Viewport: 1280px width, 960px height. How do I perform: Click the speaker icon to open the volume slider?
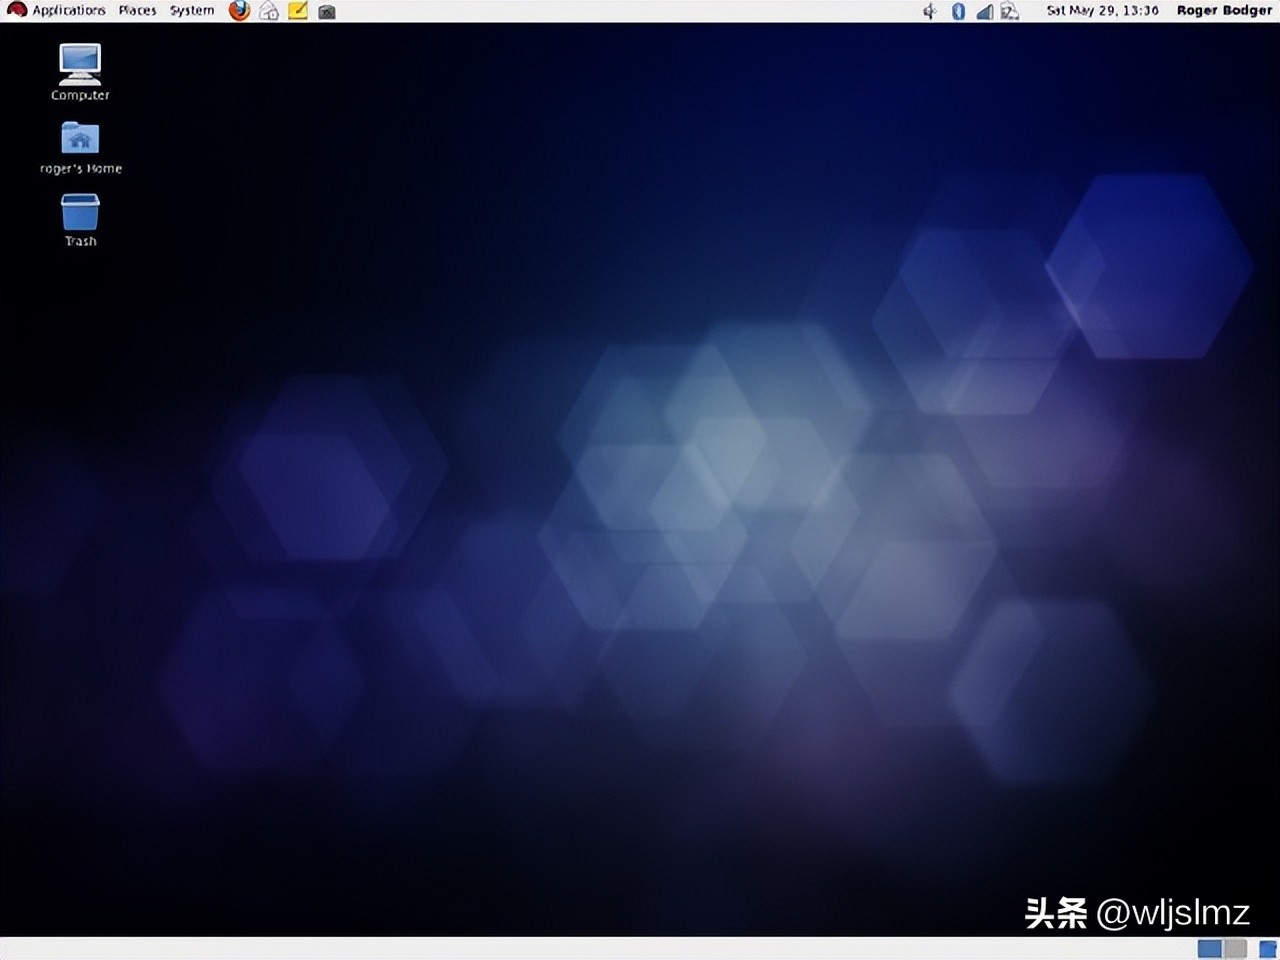pos(929,11)
